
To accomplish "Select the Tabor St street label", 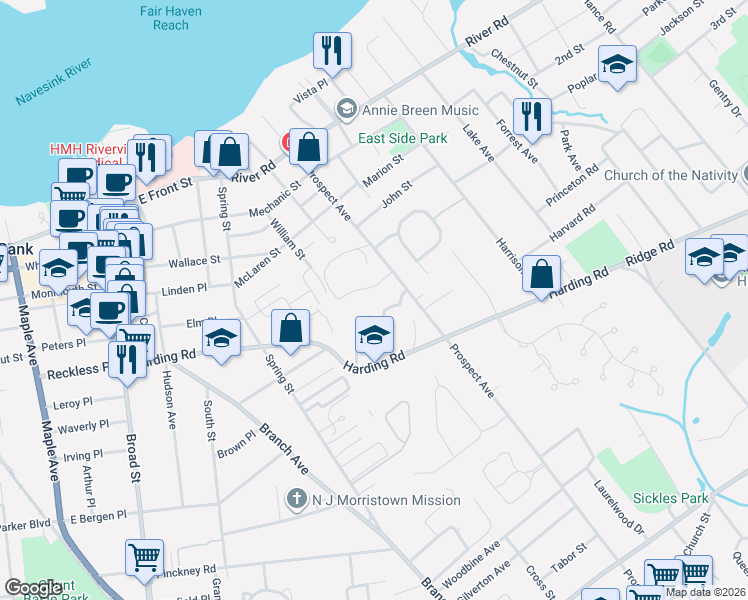I will (568, 558).
